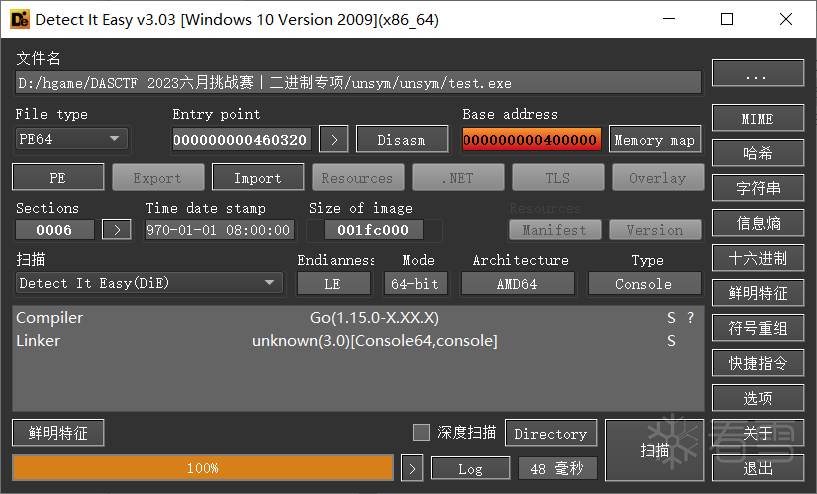Open the scan Log
The height and width of the screenshot is (494, 817).
(x=471, y=468)
